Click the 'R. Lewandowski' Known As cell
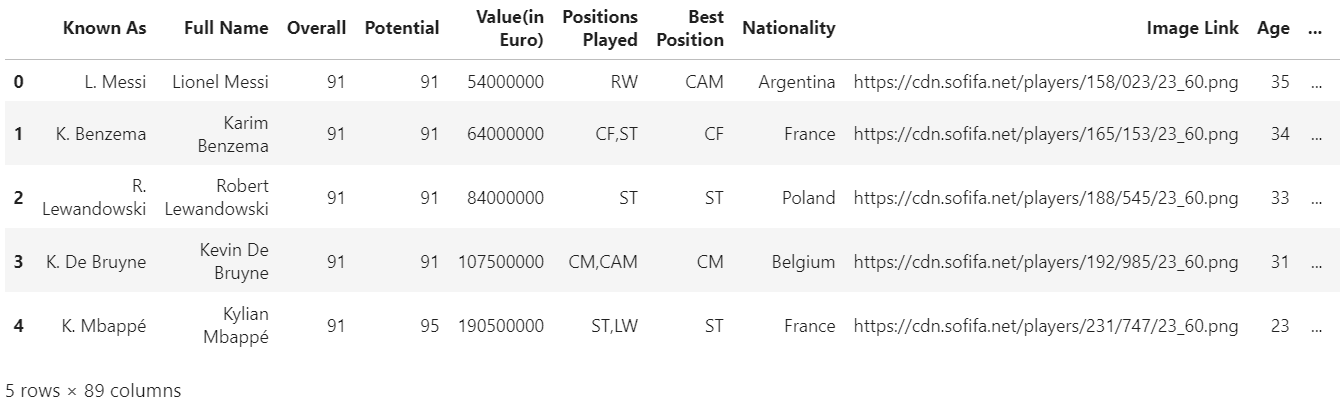This screenshot has height=417, width=1340. pos(95,198)
